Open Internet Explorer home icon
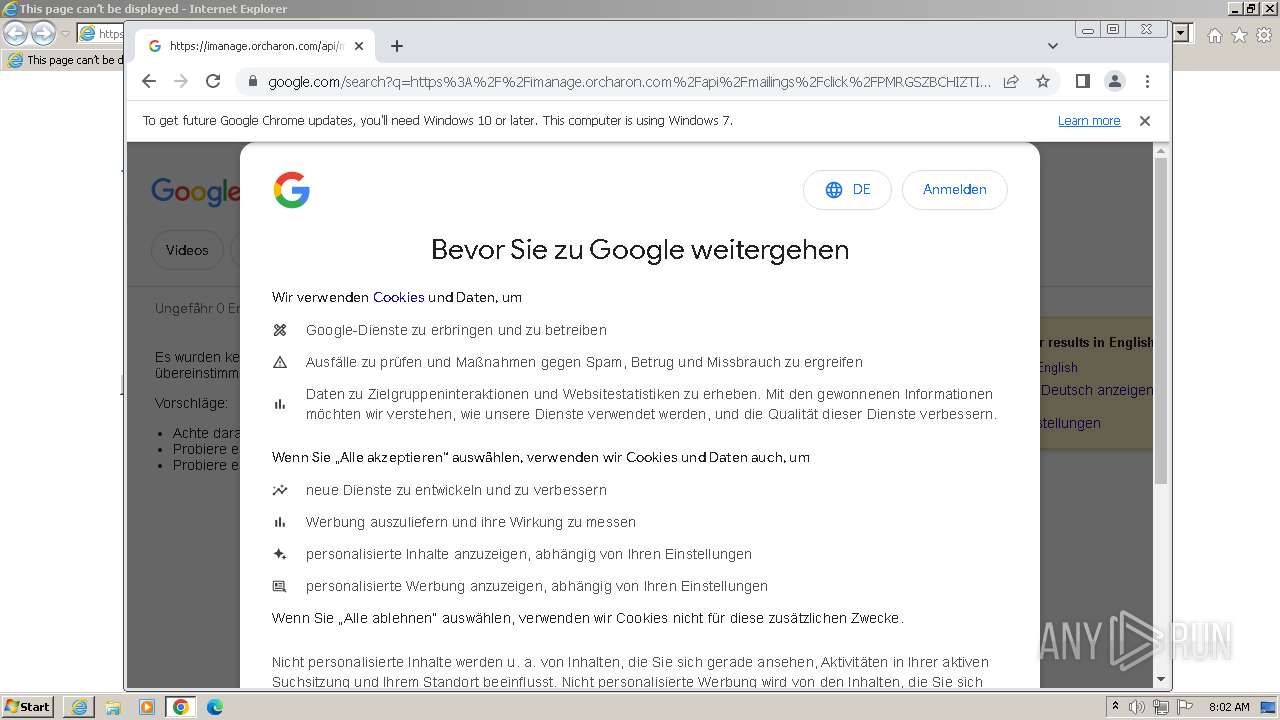1280x720 pixels. (1214, 35)
